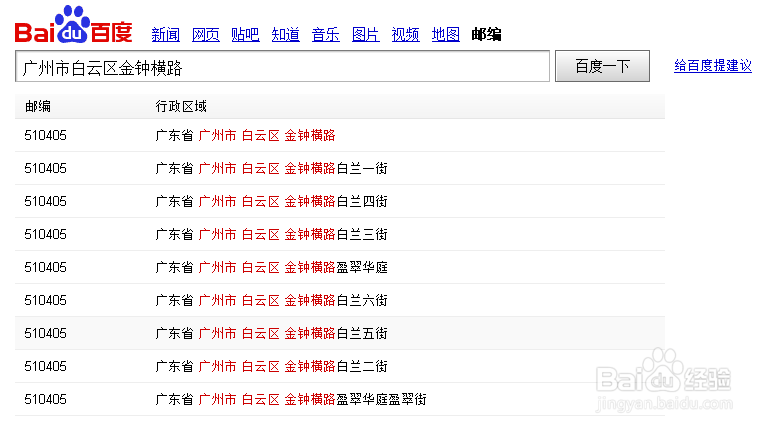Switch to 音乐 music search
This screenshot has height=431, width=778.
(325, 35)
